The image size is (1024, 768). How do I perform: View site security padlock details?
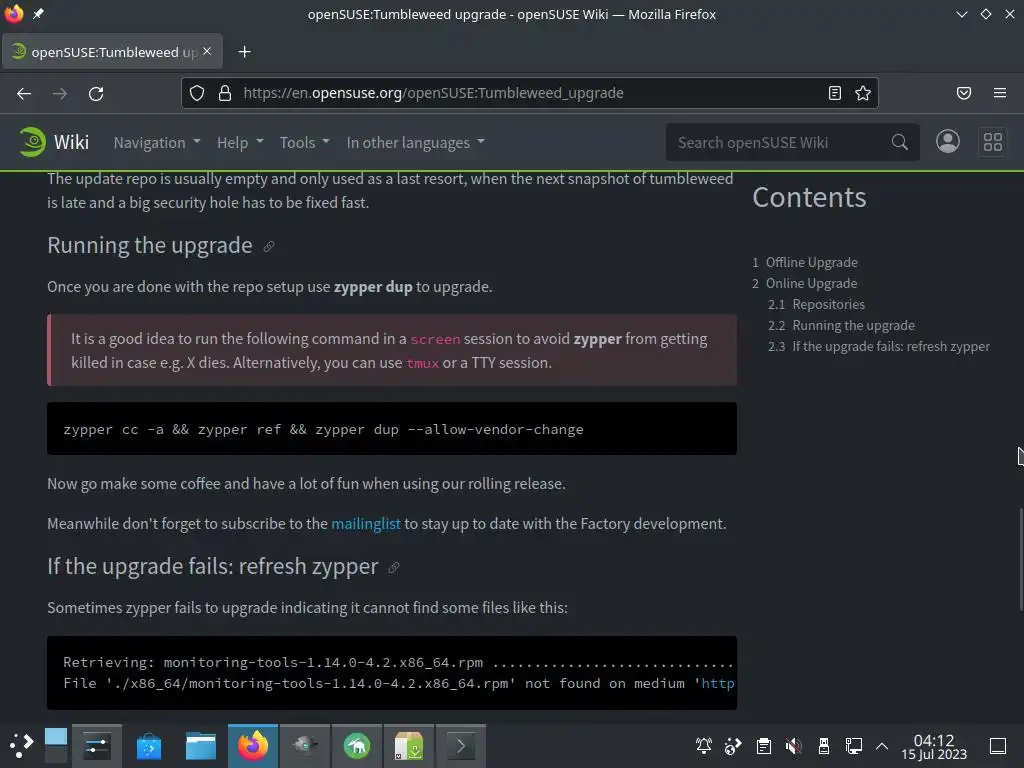click(225, 93)
